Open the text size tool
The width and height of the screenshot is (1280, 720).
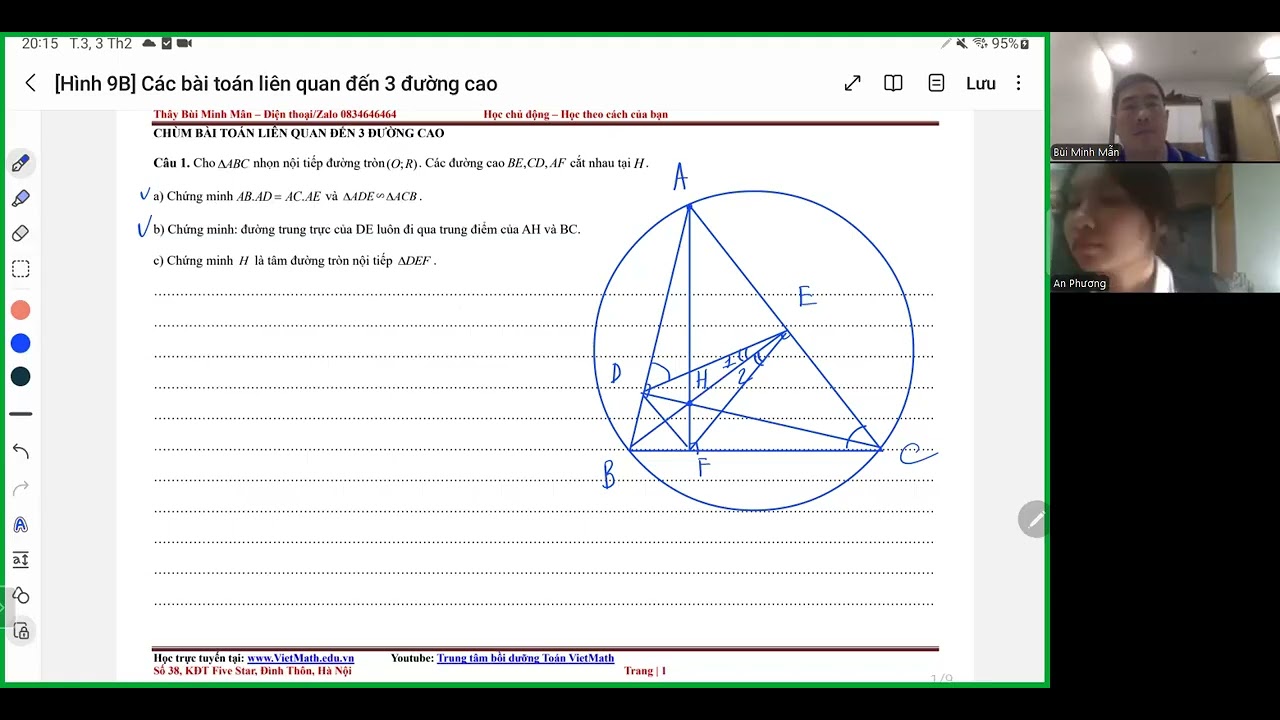point(20,560)
